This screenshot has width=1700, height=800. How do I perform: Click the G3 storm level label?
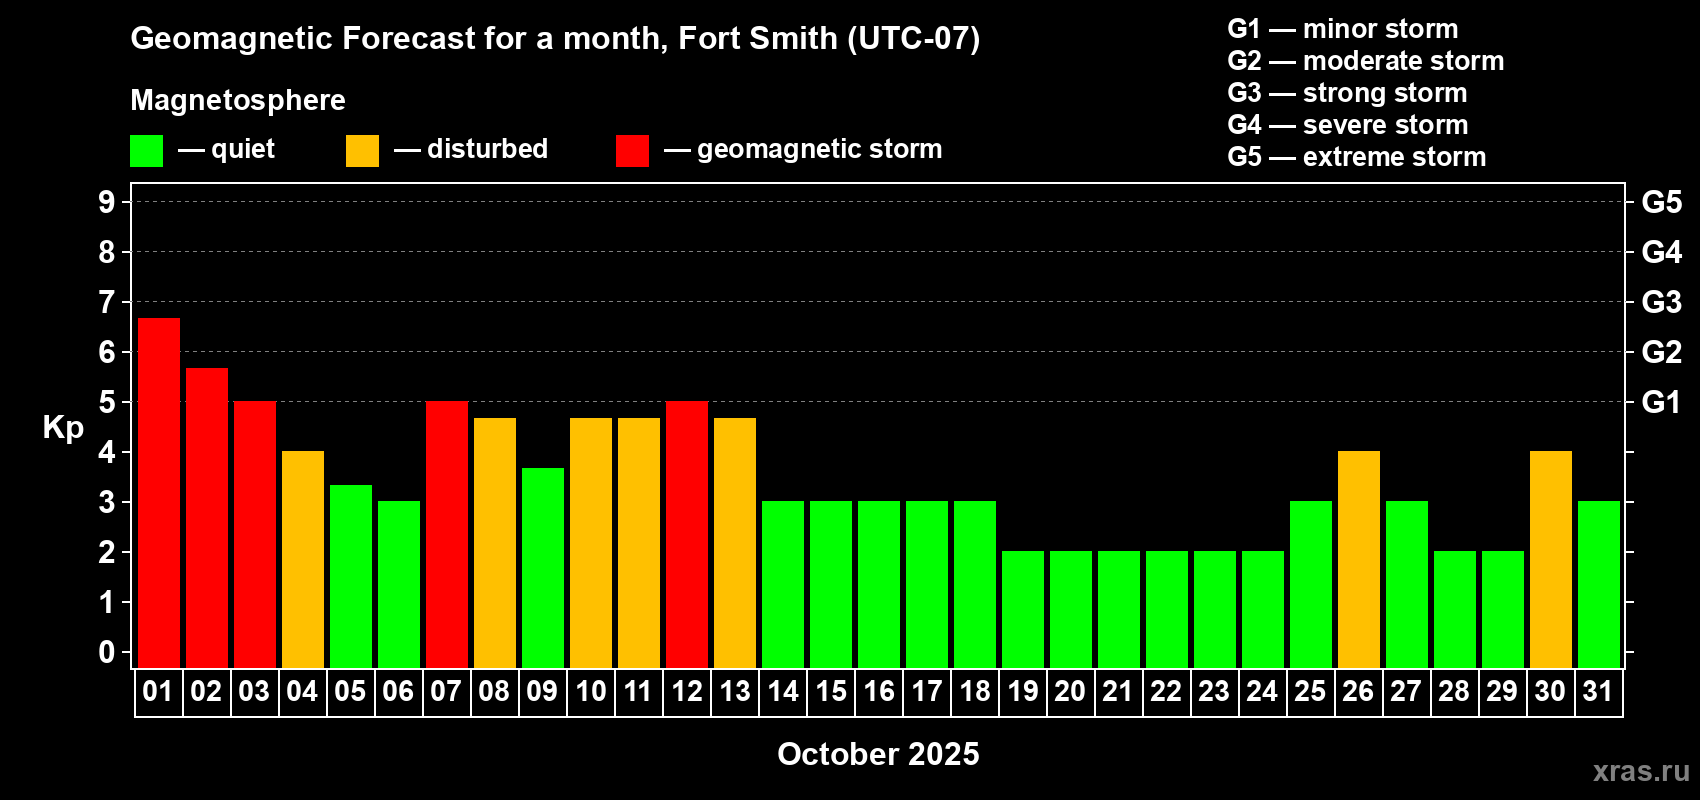[x=1662, y=302]
